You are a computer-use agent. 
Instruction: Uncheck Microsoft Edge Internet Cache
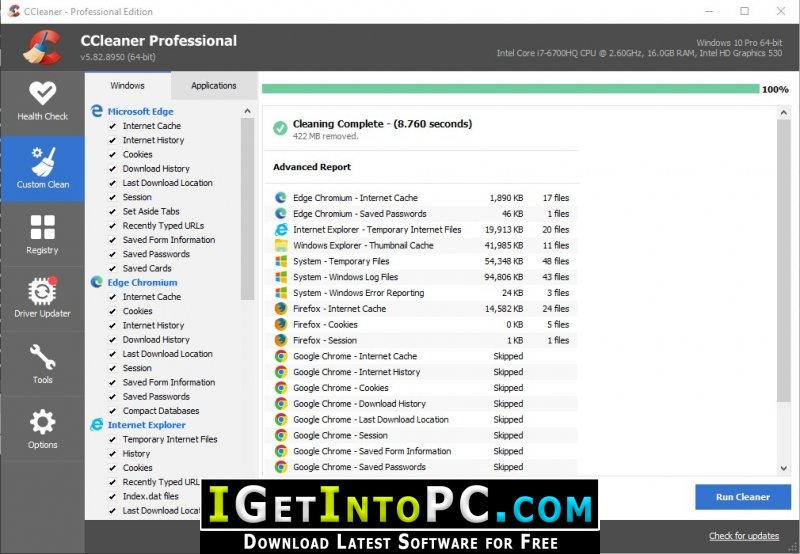coord(113,126)
